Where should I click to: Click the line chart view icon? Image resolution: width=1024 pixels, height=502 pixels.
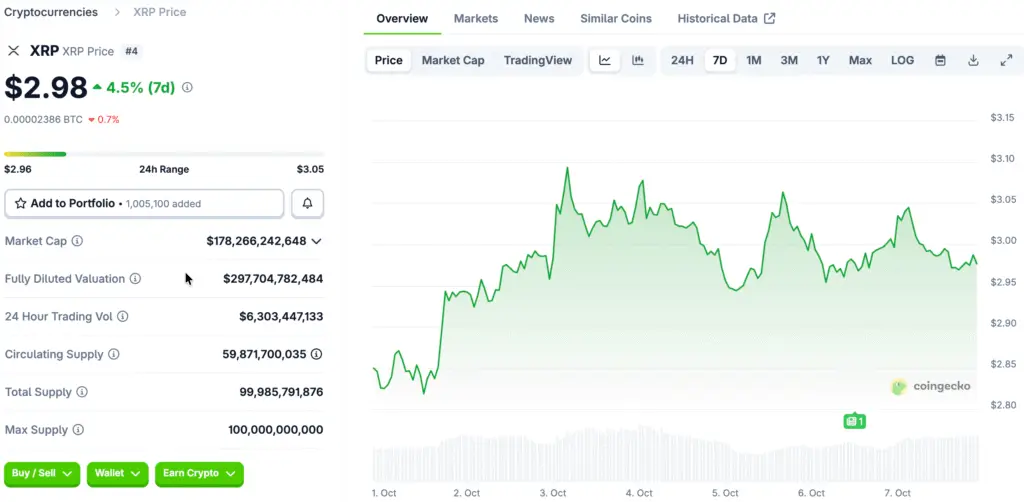click(x=605, y=60)
